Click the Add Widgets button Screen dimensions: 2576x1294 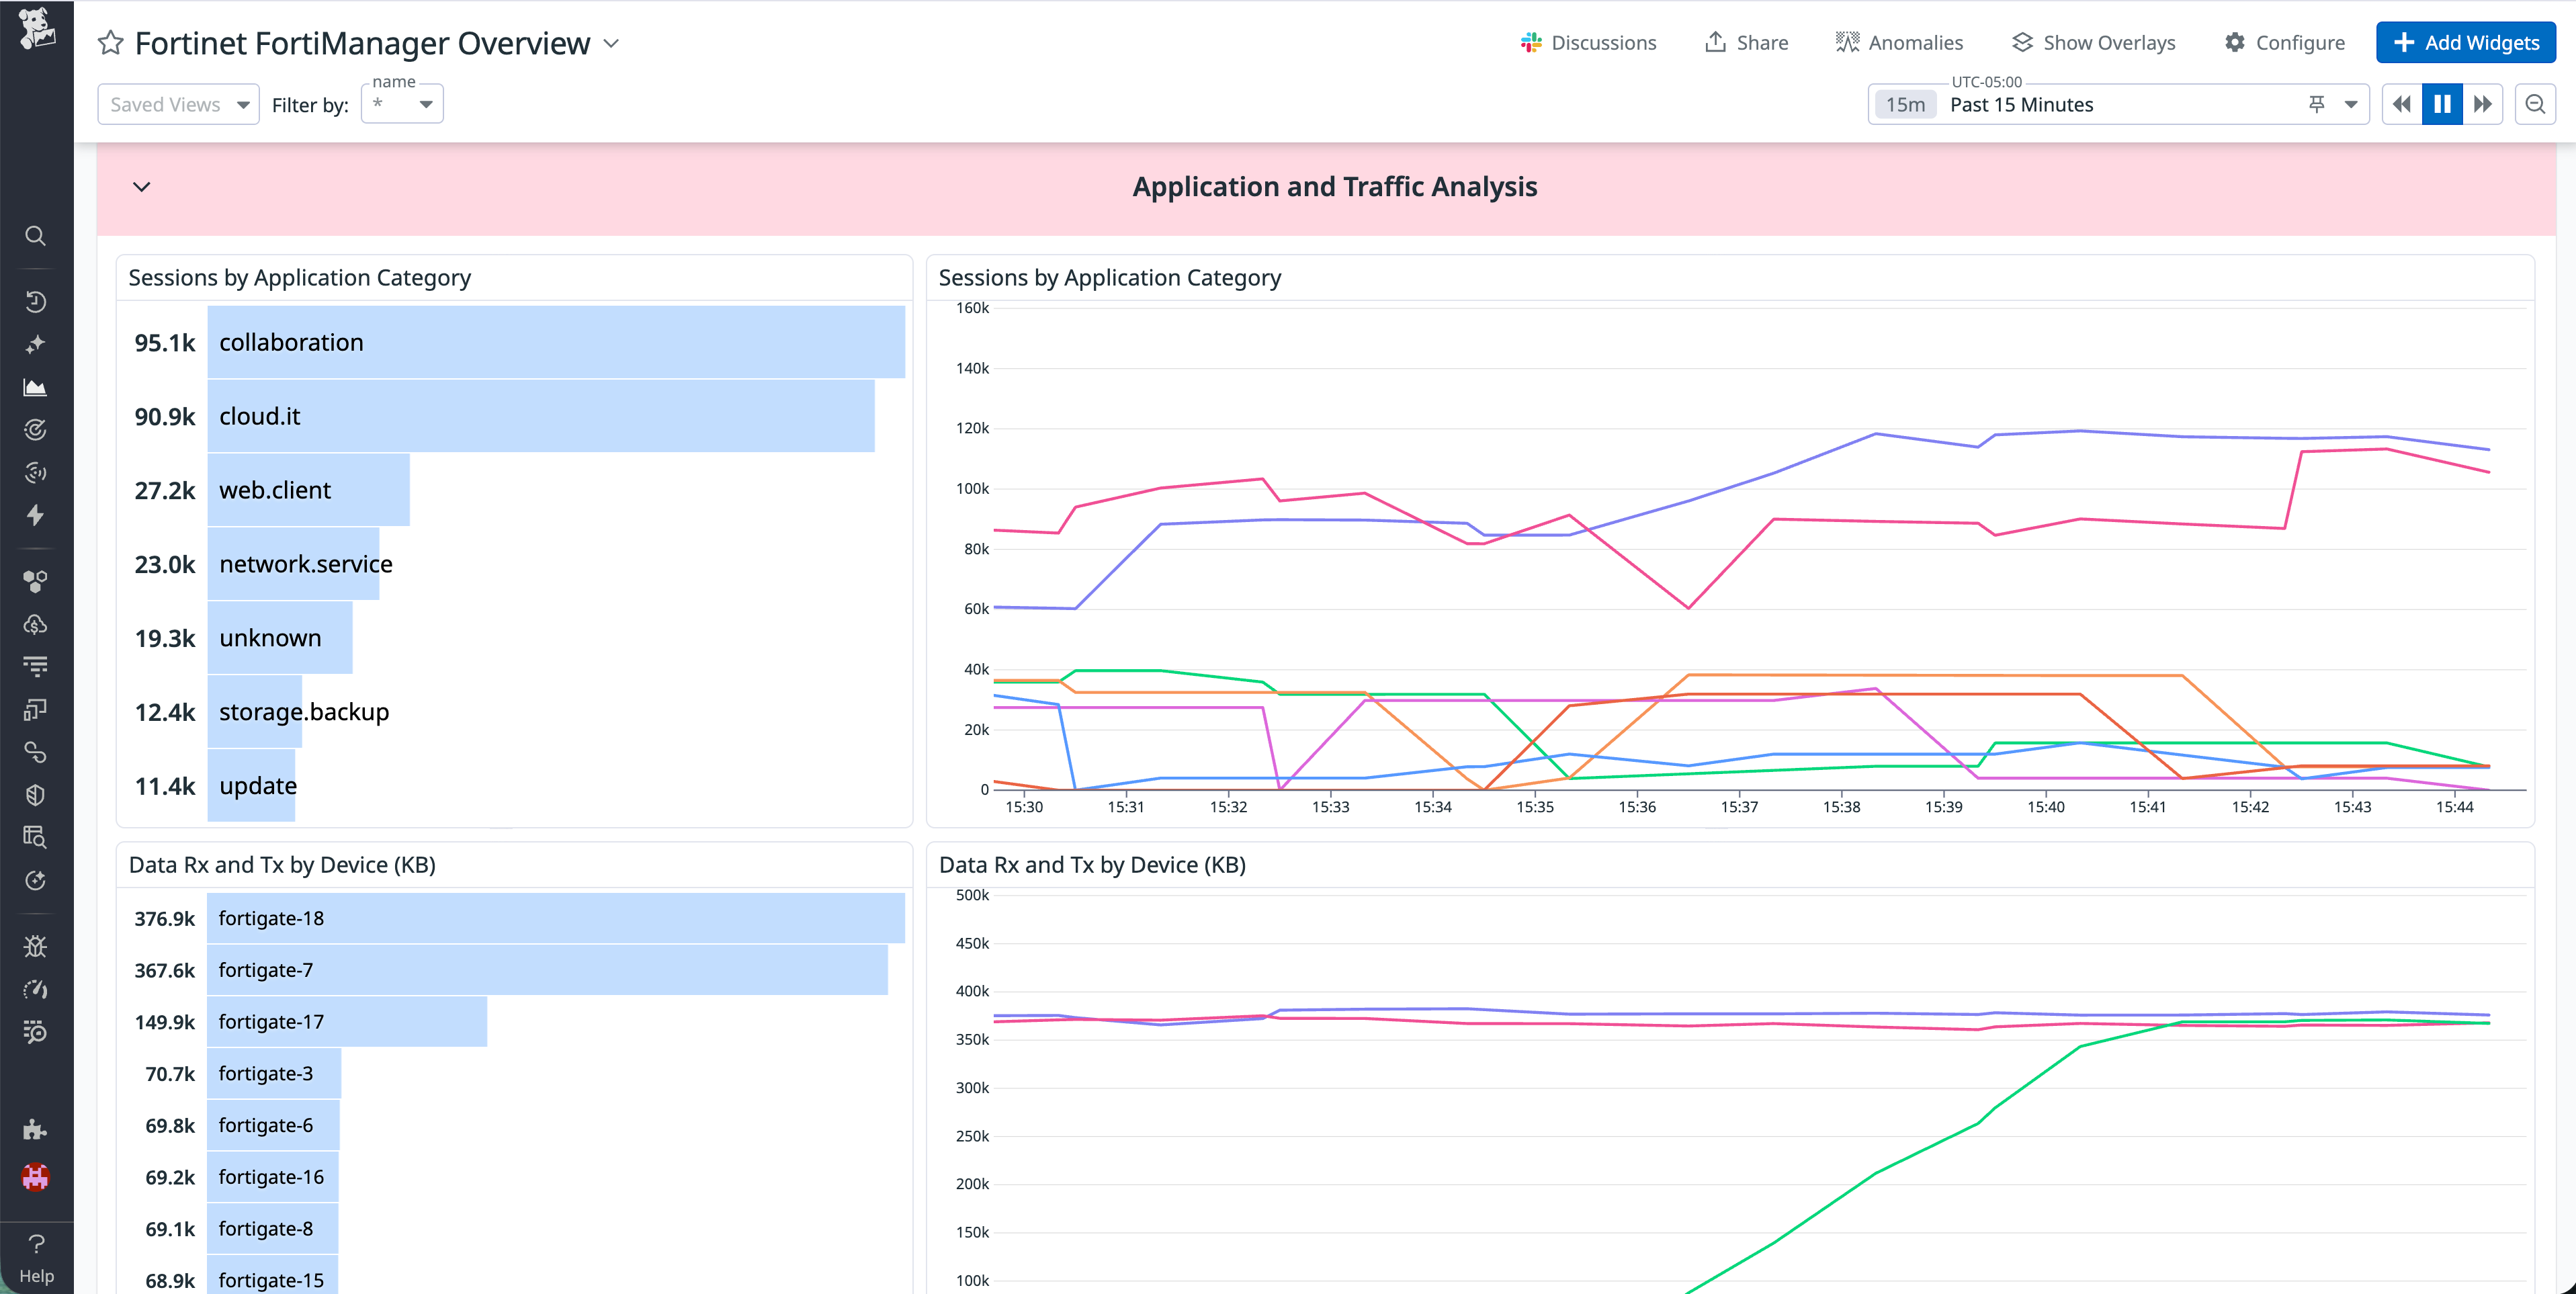coord(2465,42)
